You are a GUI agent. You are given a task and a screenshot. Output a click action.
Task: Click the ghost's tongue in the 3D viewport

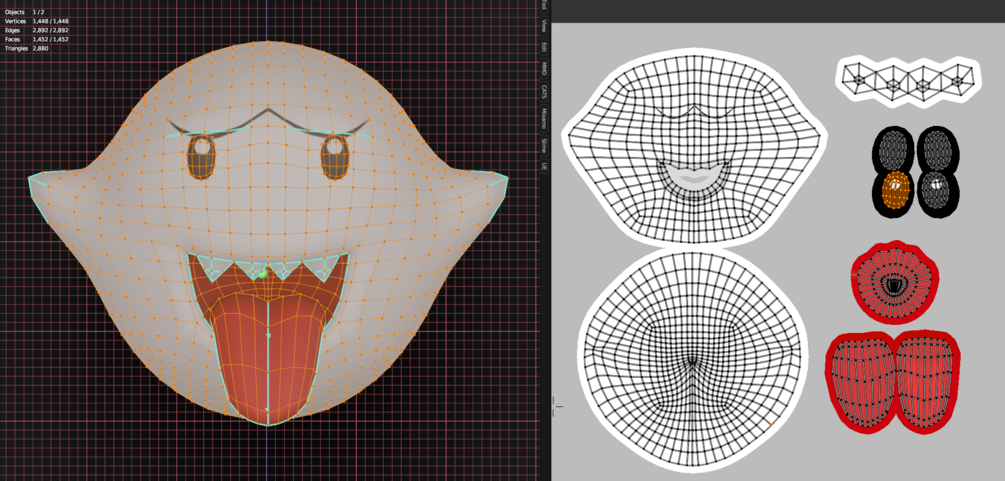pyautogui.click(x=267, y=359)
